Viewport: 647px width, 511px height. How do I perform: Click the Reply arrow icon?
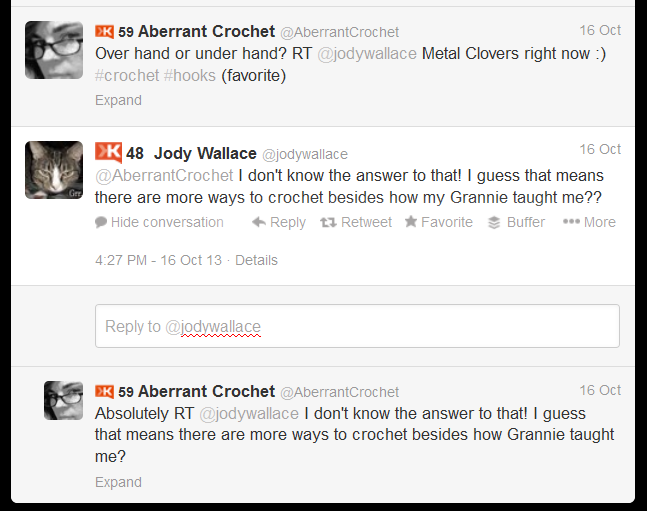(x=258, y=222)
